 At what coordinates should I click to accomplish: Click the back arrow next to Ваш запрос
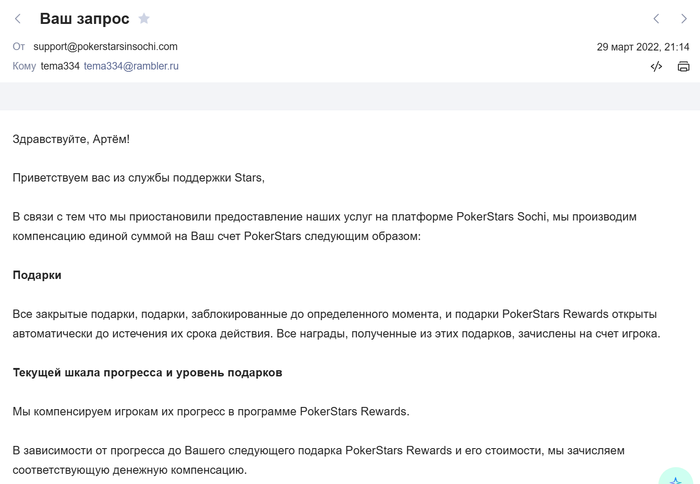point(18,19)
